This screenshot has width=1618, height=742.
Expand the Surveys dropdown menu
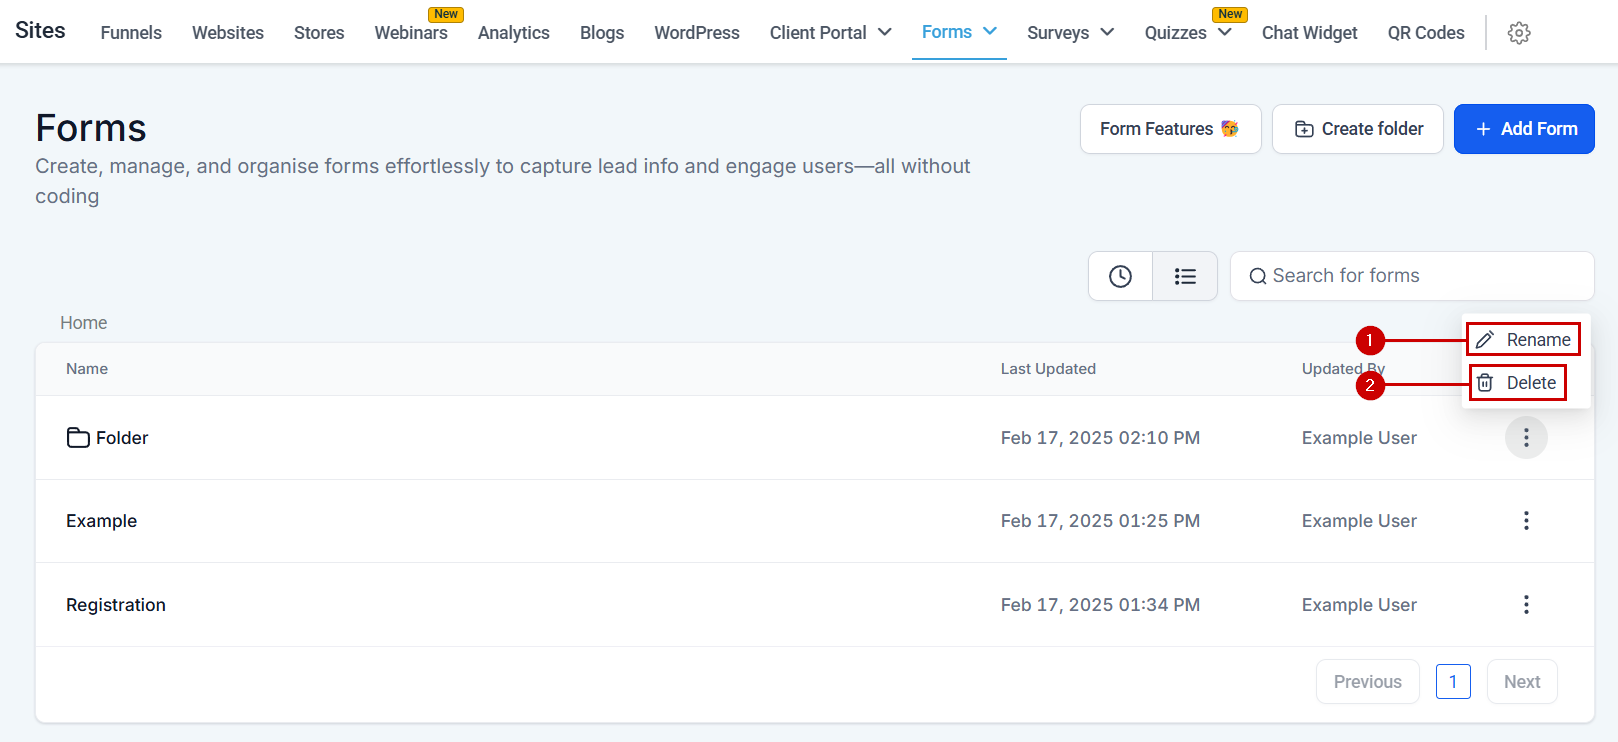[1069, 33]
